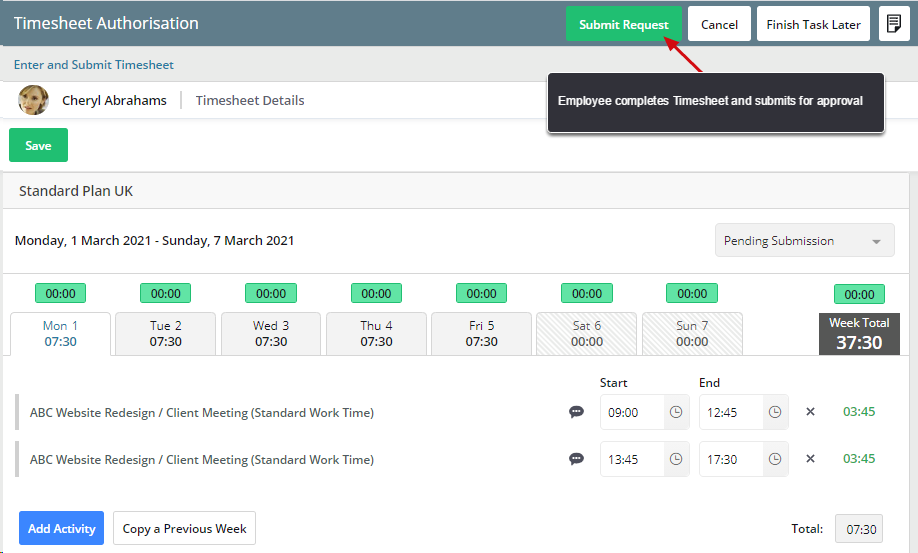Open the notes icon beside Finish Task Later
Screen dimensions: 918x553
click(x=894, y=24)
